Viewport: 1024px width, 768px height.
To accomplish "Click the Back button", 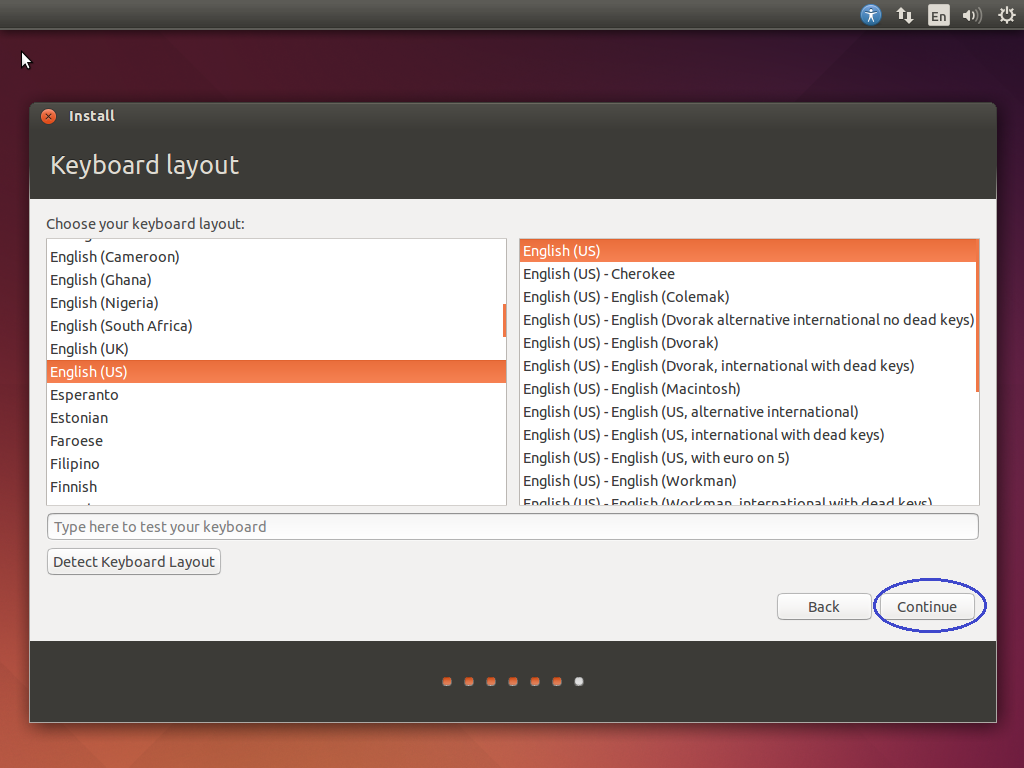I will tap(824, 607).
